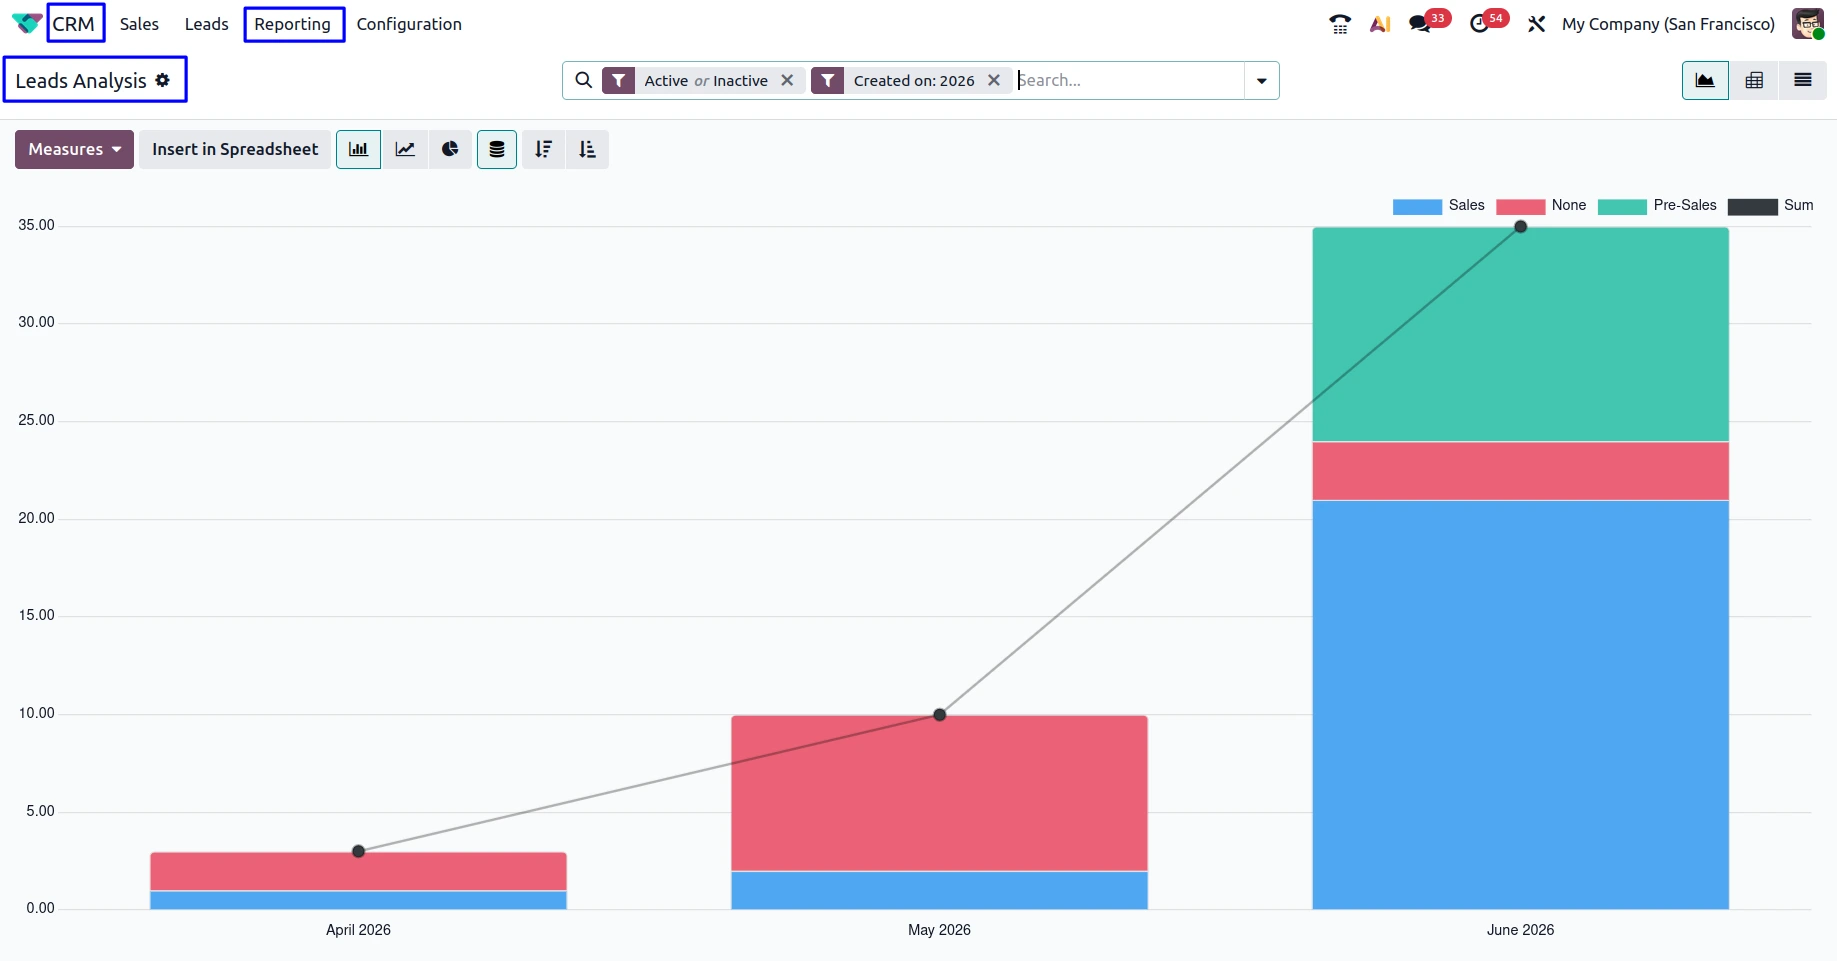The height and width of the screenshot is (961, 1837).
Task: Click the June 2026 Pre-Sales green segment
Action: click(x=1520, y=334)
